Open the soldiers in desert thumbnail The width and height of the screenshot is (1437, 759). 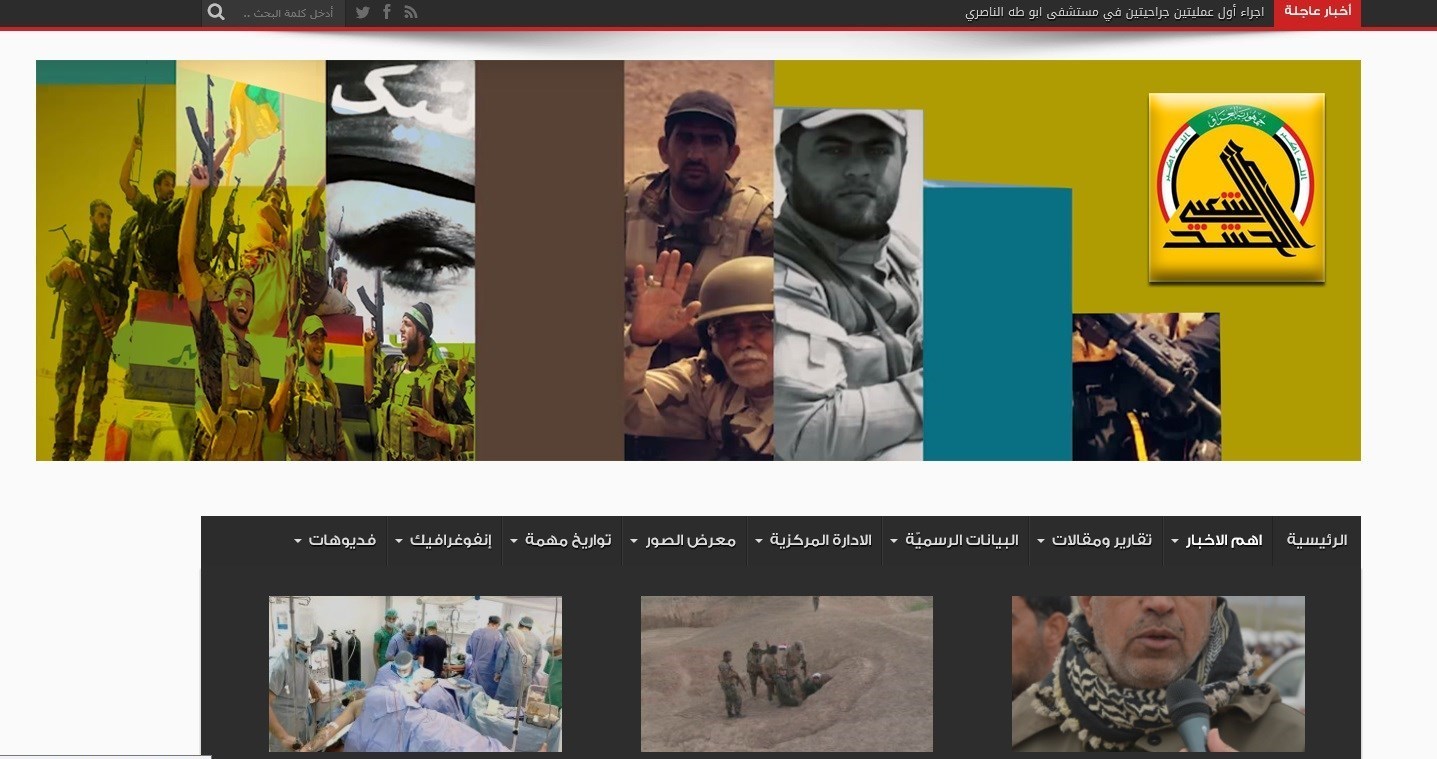[x=786, y=673]
